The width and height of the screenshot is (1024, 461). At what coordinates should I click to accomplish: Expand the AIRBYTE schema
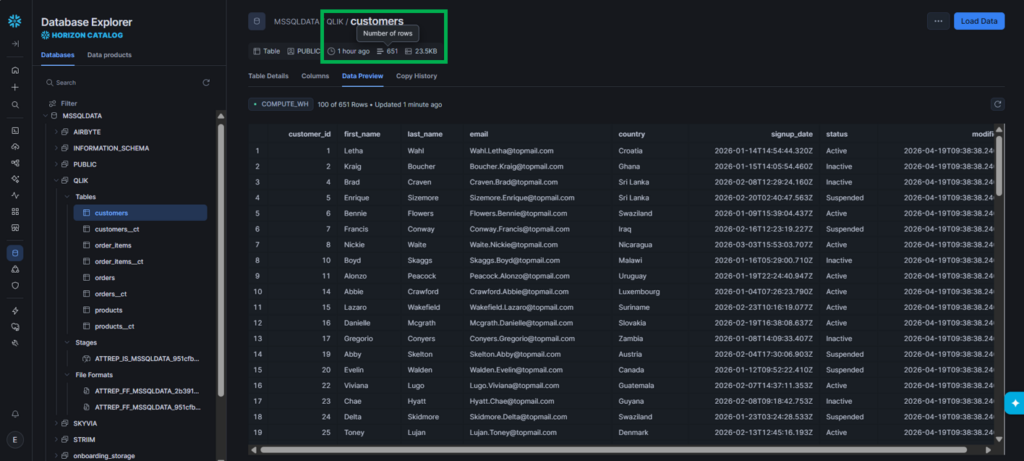coord(56,132)
